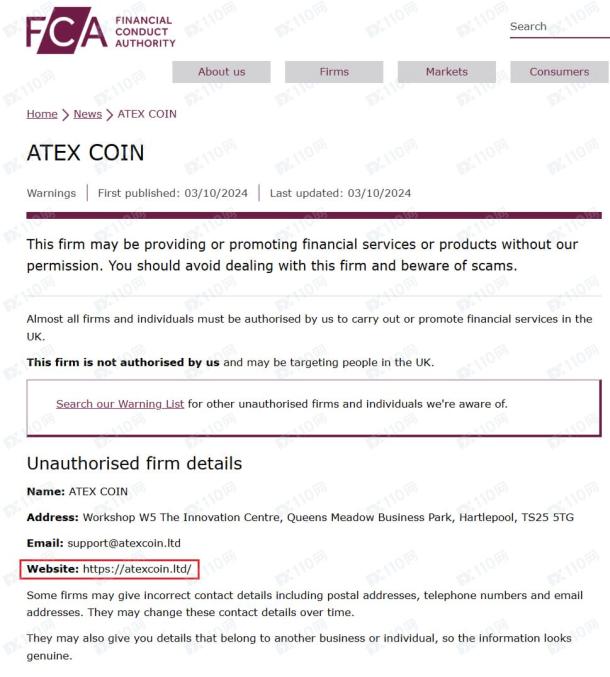Open the Firms menu
The width and height of the screenshot is (610, 677).
(x=334, y=72)
